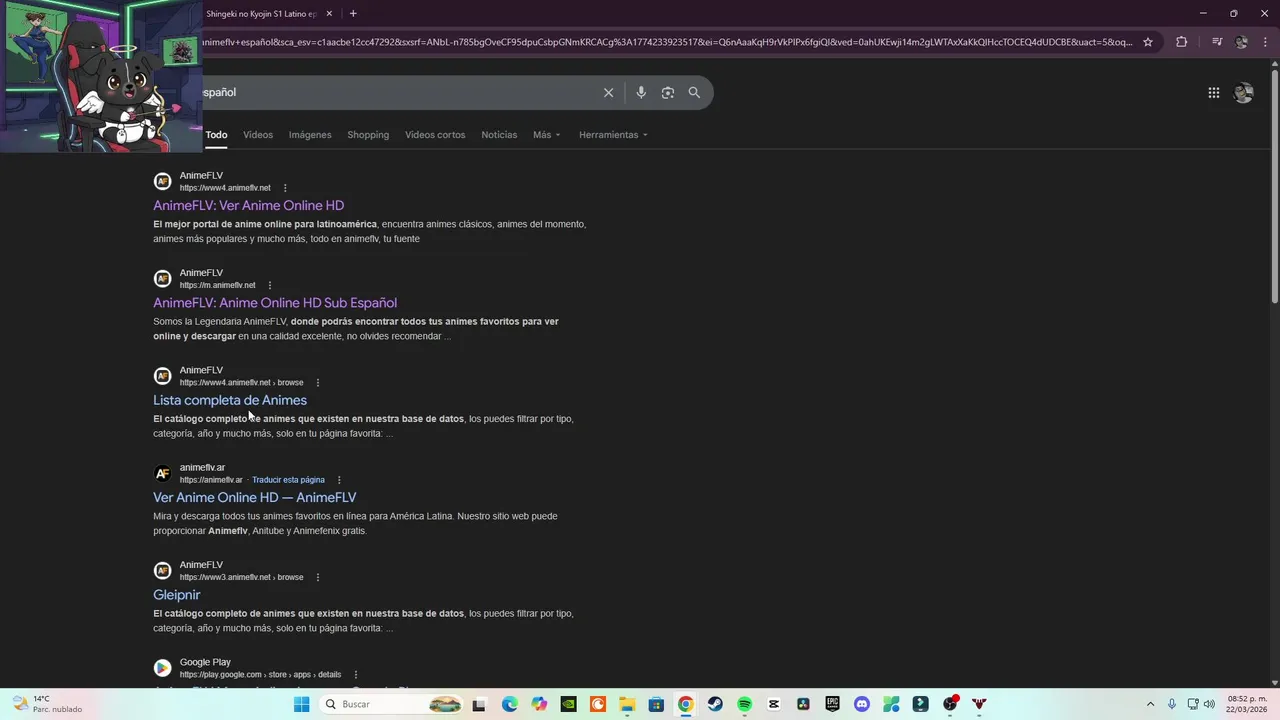Open 'AnimeFLV: Ver Anime Online HD' result

pos(248,206)
